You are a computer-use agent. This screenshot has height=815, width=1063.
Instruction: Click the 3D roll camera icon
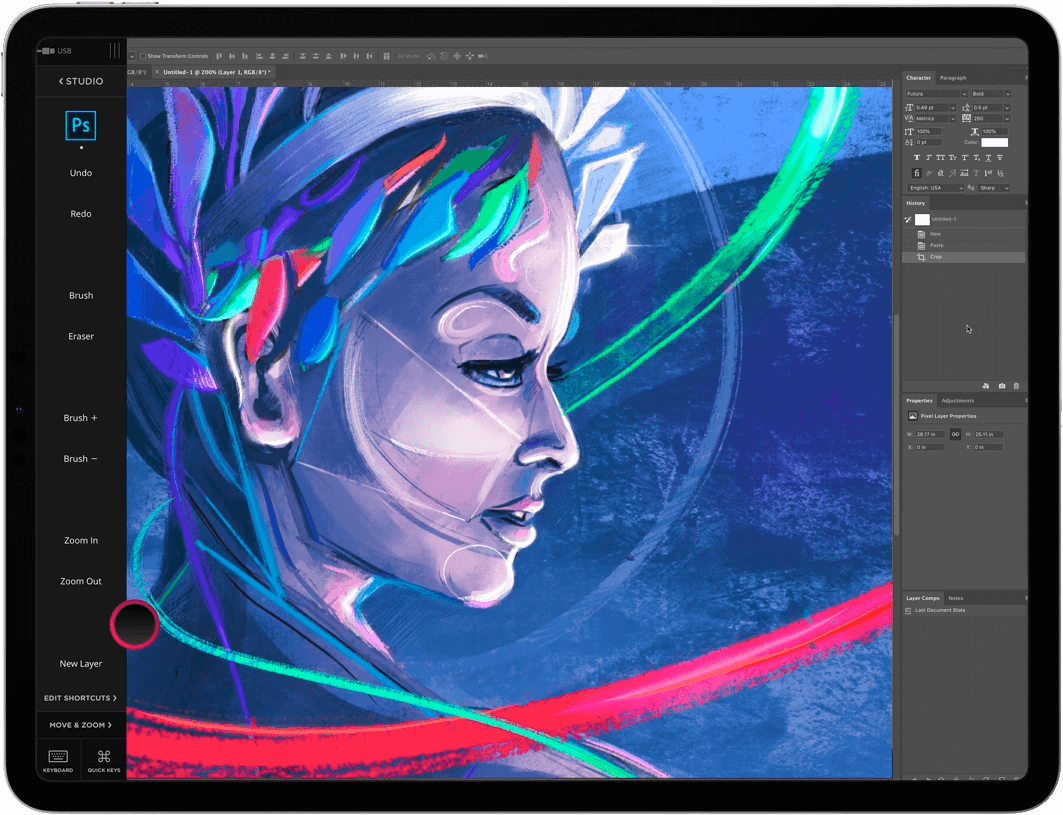click(x=444, y=56)
